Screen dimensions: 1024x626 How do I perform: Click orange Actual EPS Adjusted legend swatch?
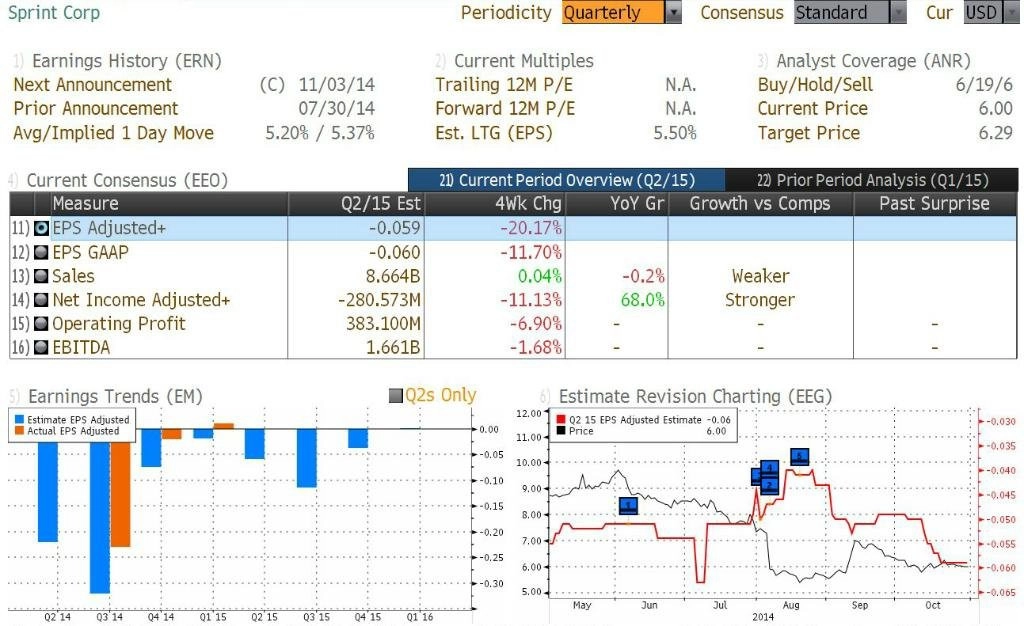pos(19,431)
